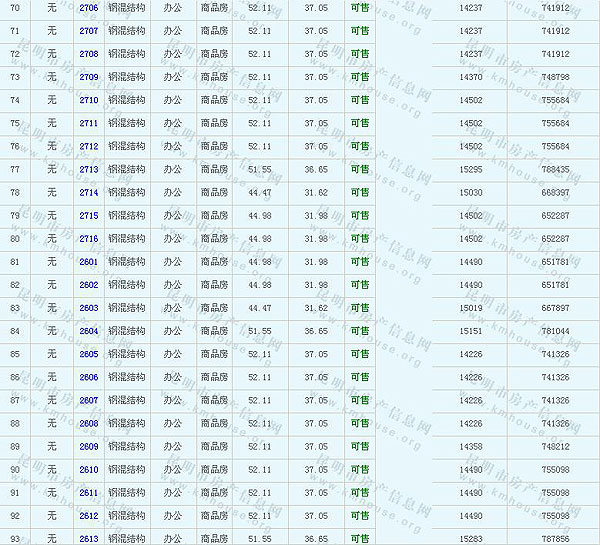This screenshot has width=600, height=545.
Task: Open room 2707 details link
Action: [x=89, y=31]
